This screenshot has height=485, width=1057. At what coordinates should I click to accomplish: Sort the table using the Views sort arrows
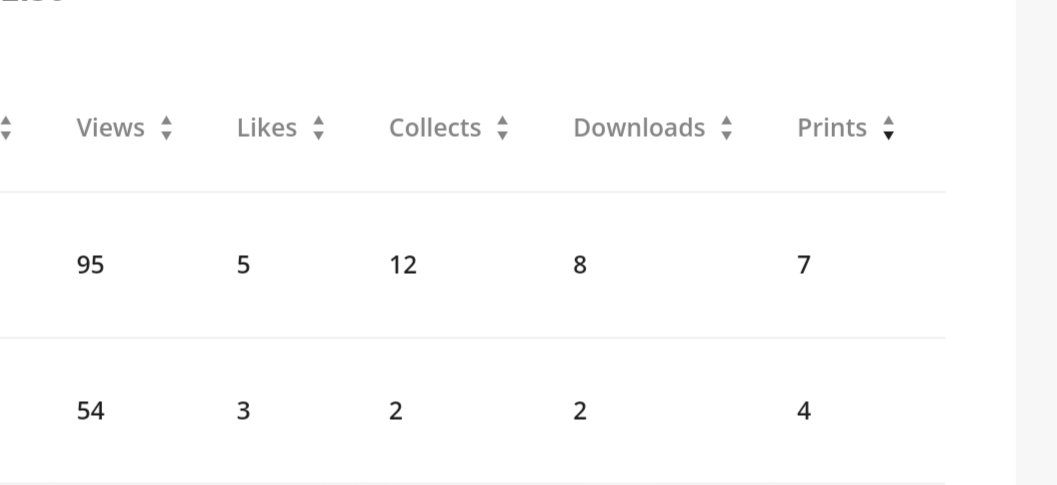coord(167,128)
